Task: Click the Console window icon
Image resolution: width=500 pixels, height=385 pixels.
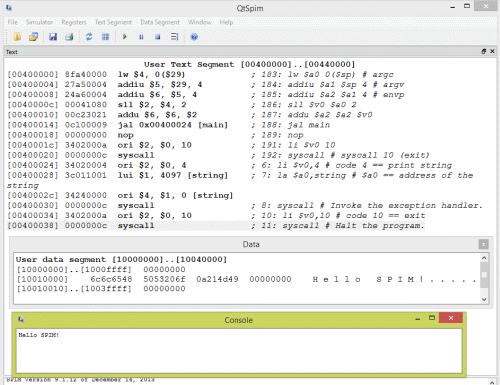Action: (21, 319)
